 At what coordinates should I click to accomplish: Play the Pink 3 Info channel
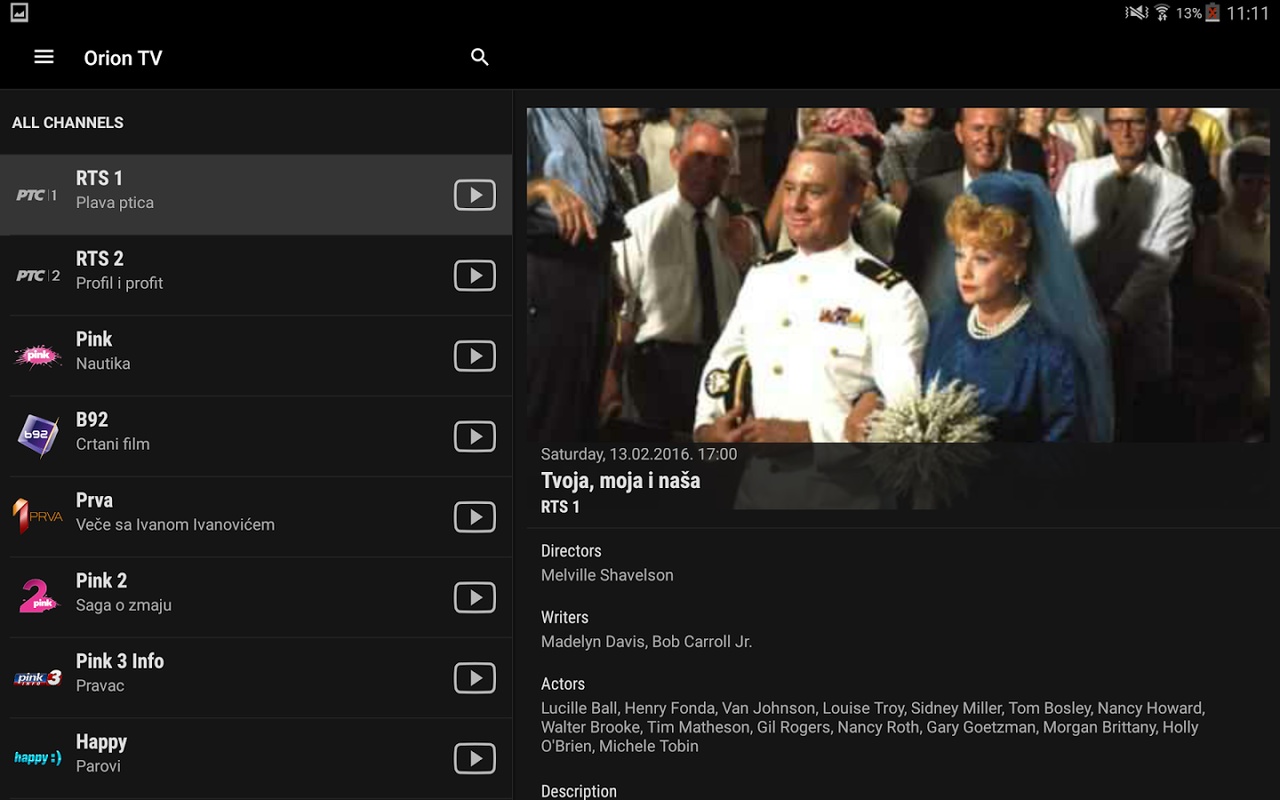pyautogui.click(x=475, y=678)
